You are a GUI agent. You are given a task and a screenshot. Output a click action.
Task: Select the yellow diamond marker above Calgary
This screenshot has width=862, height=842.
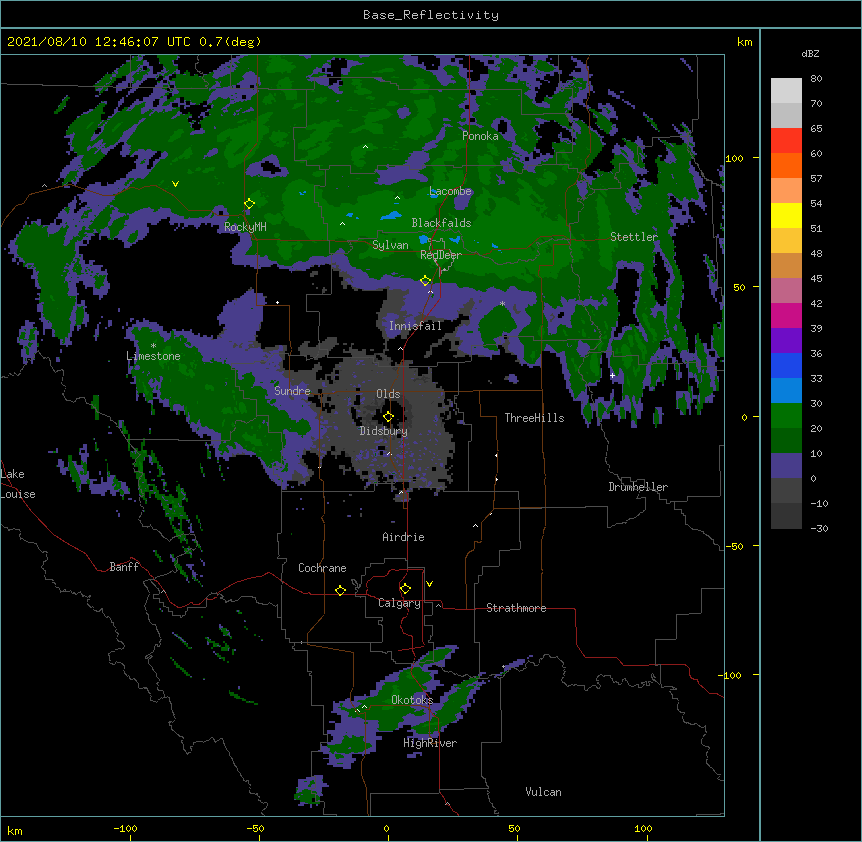[405, 589]
